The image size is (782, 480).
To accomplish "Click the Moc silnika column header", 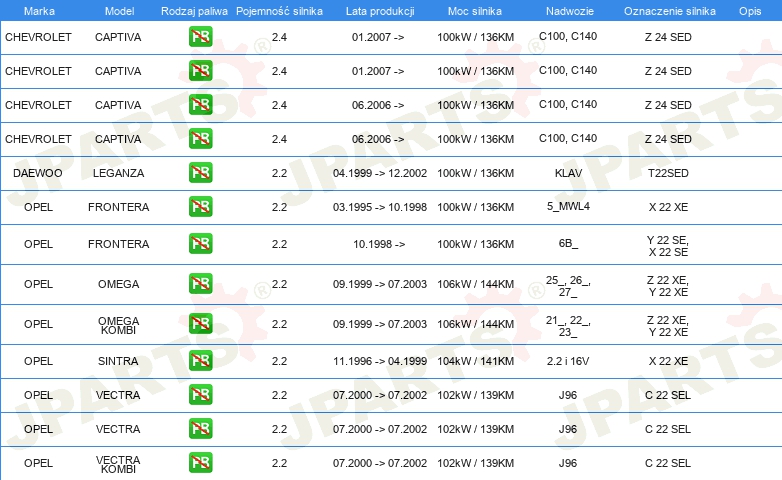I will click(x=475, y=11).
